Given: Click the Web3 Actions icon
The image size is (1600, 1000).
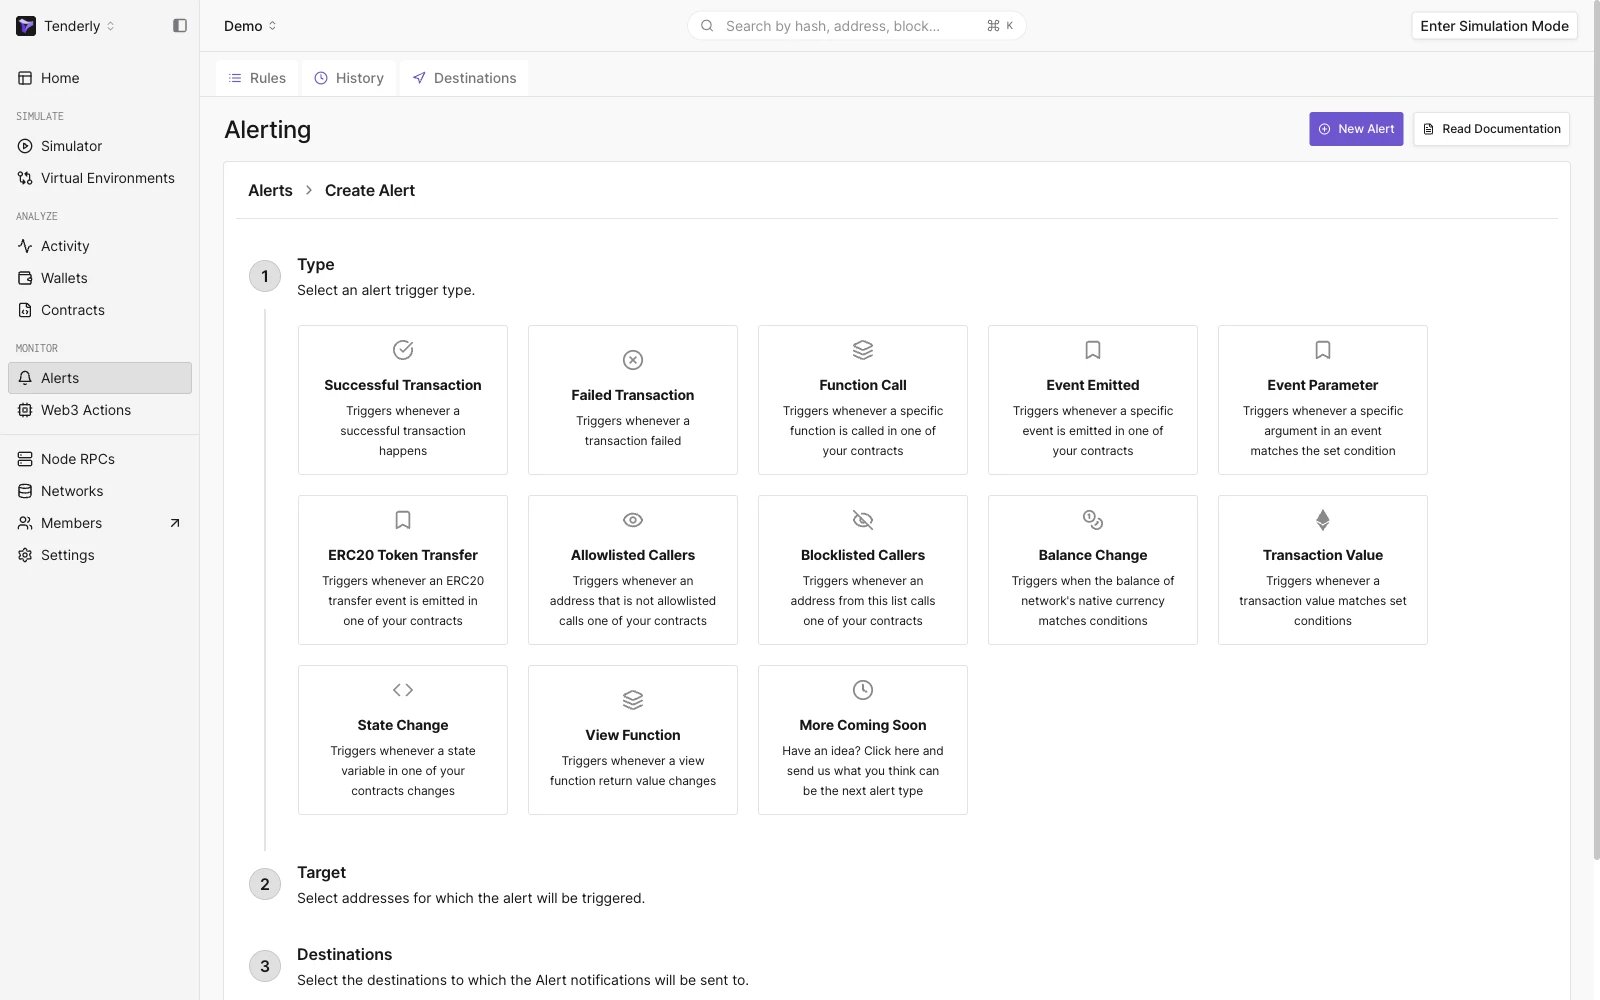Looking at the screenshot, I should coord(25,410).
